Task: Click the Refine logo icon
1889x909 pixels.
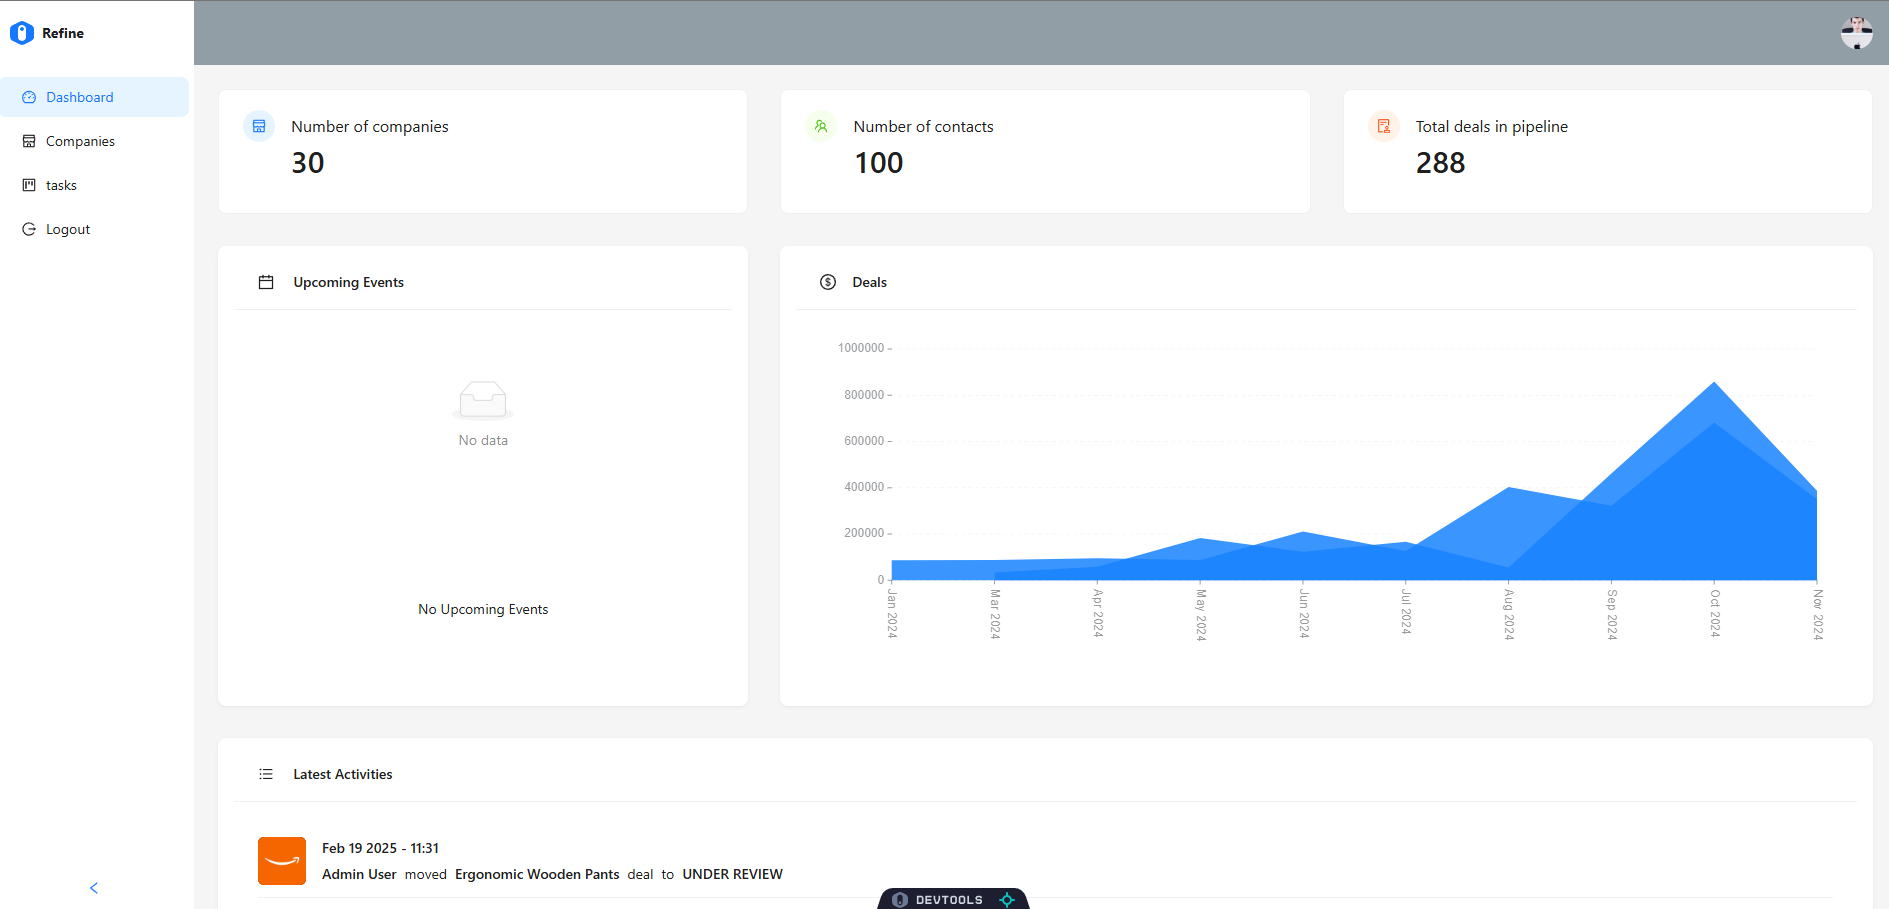Action: pos(22,33)
